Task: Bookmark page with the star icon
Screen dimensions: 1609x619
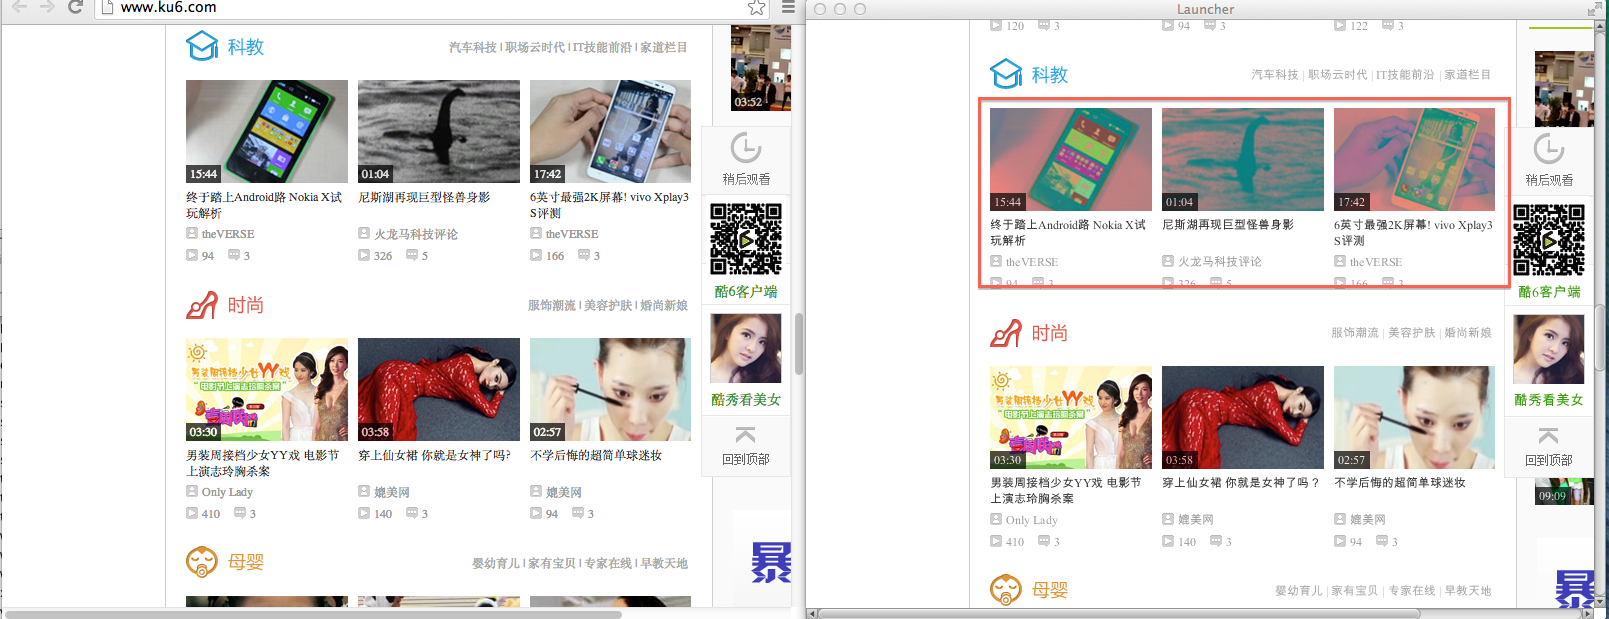Action: tap(757, 8)
